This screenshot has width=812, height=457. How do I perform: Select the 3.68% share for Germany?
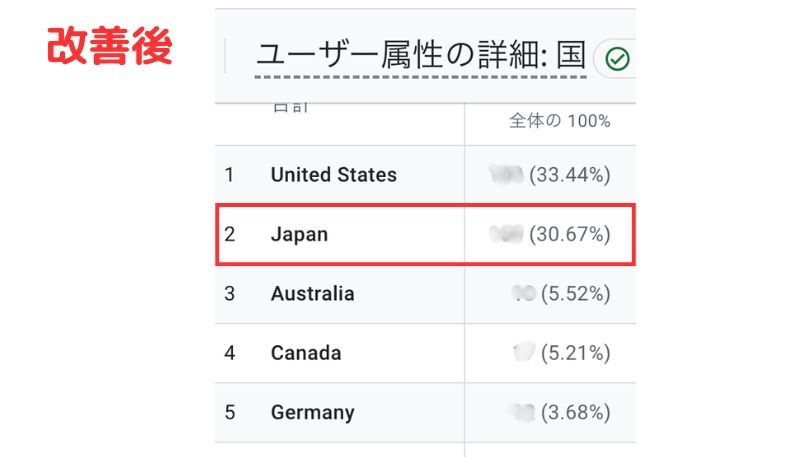click(x=576, y=412)
